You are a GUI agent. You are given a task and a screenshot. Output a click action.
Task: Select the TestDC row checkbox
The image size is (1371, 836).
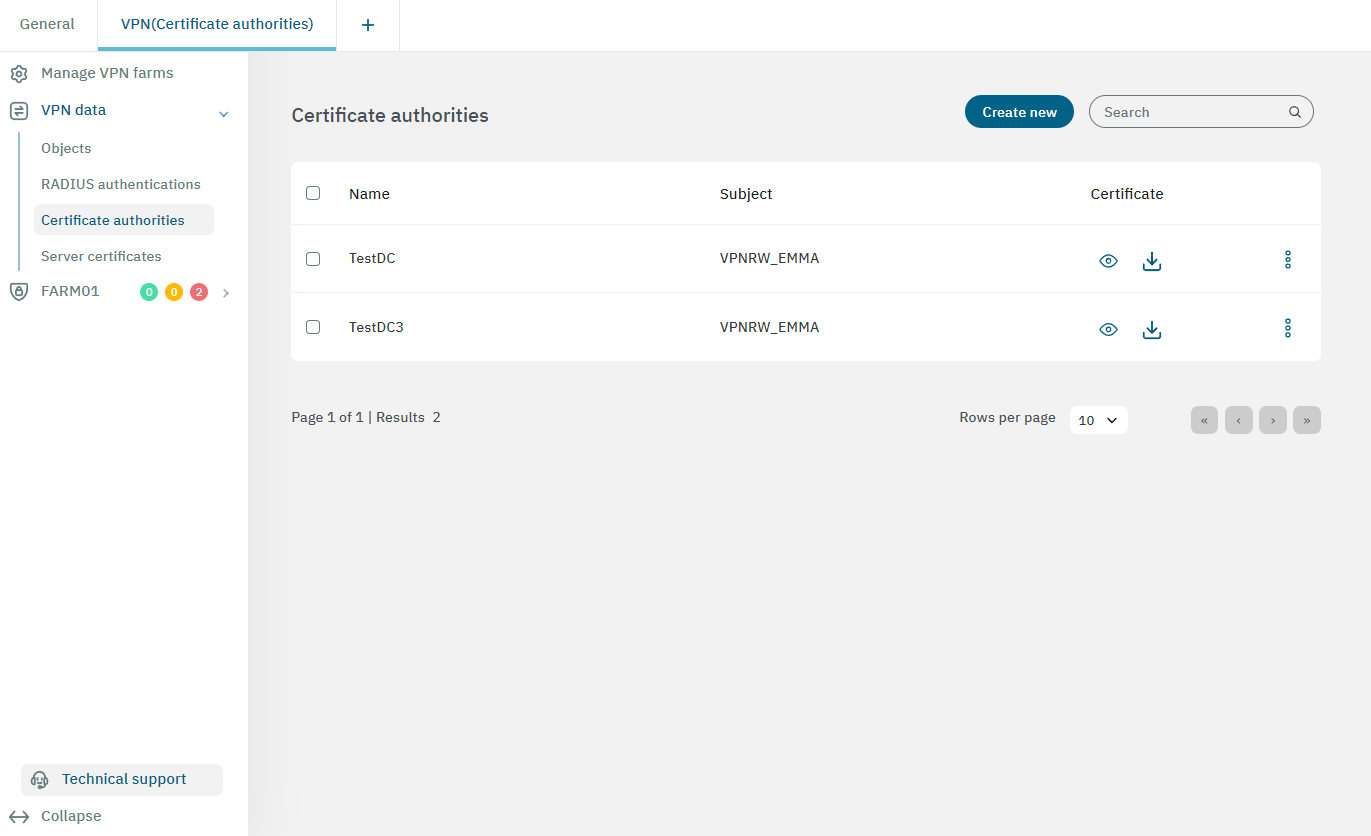[x=313, y=259]
